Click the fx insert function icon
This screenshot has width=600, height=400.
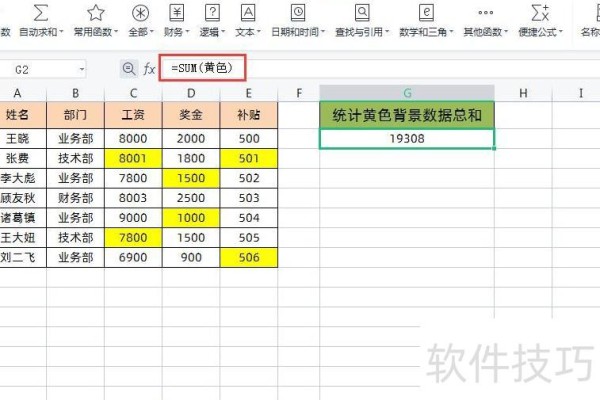[149, 69]
